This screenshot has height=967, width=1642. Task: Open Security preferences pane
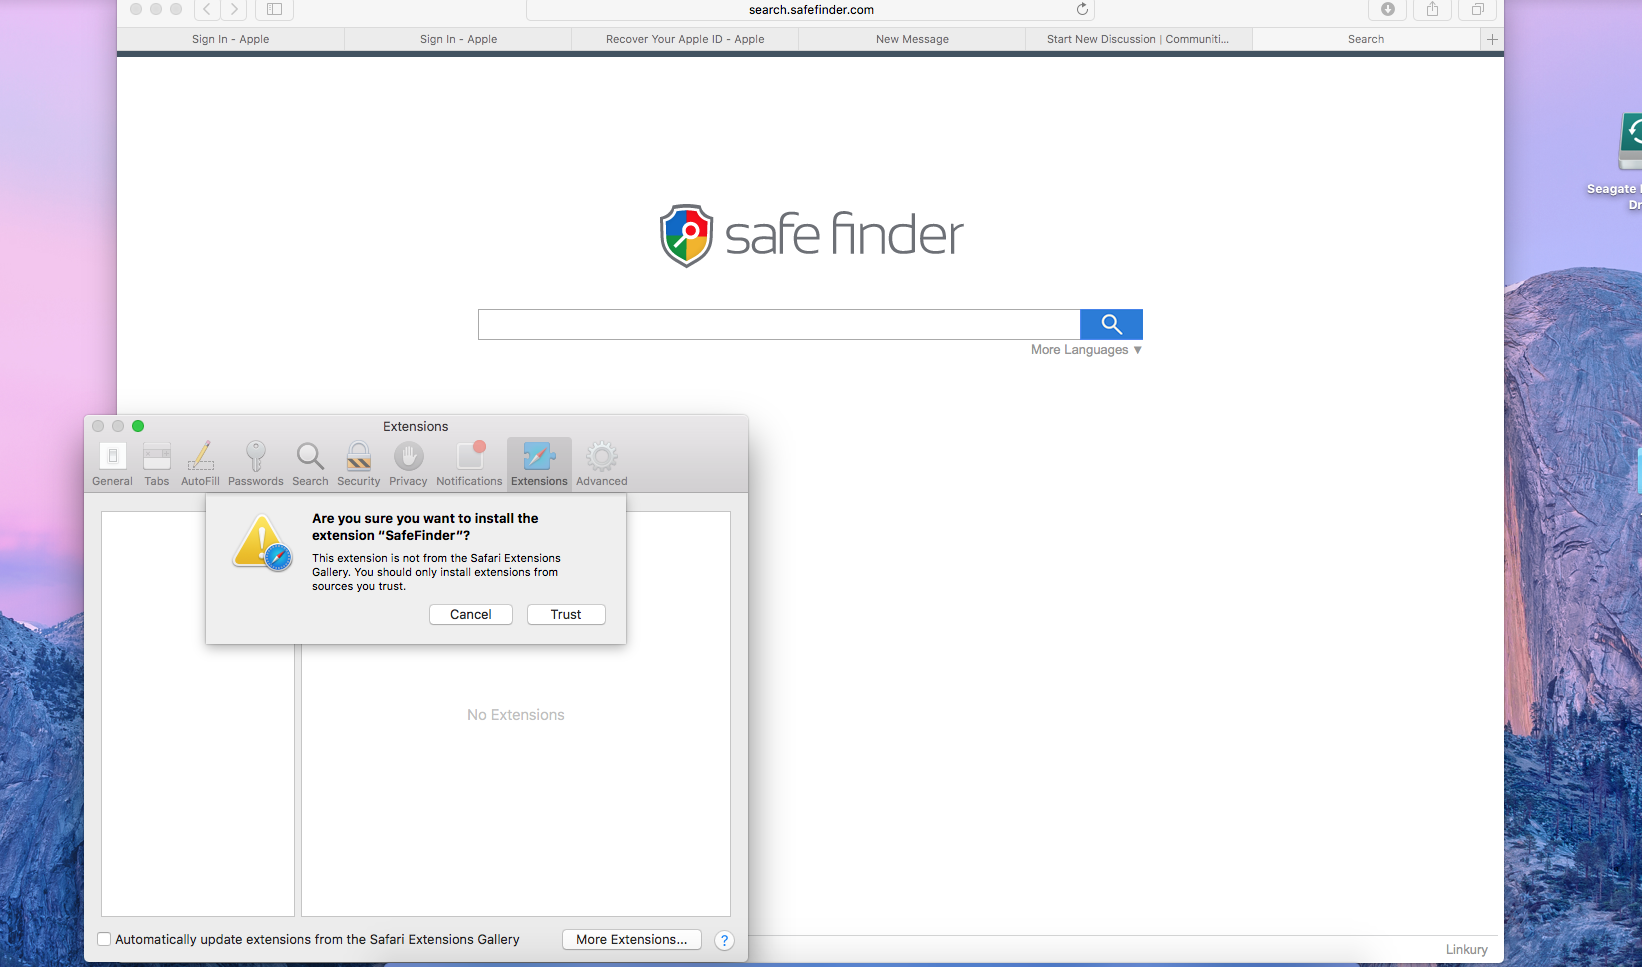point(359,464)
